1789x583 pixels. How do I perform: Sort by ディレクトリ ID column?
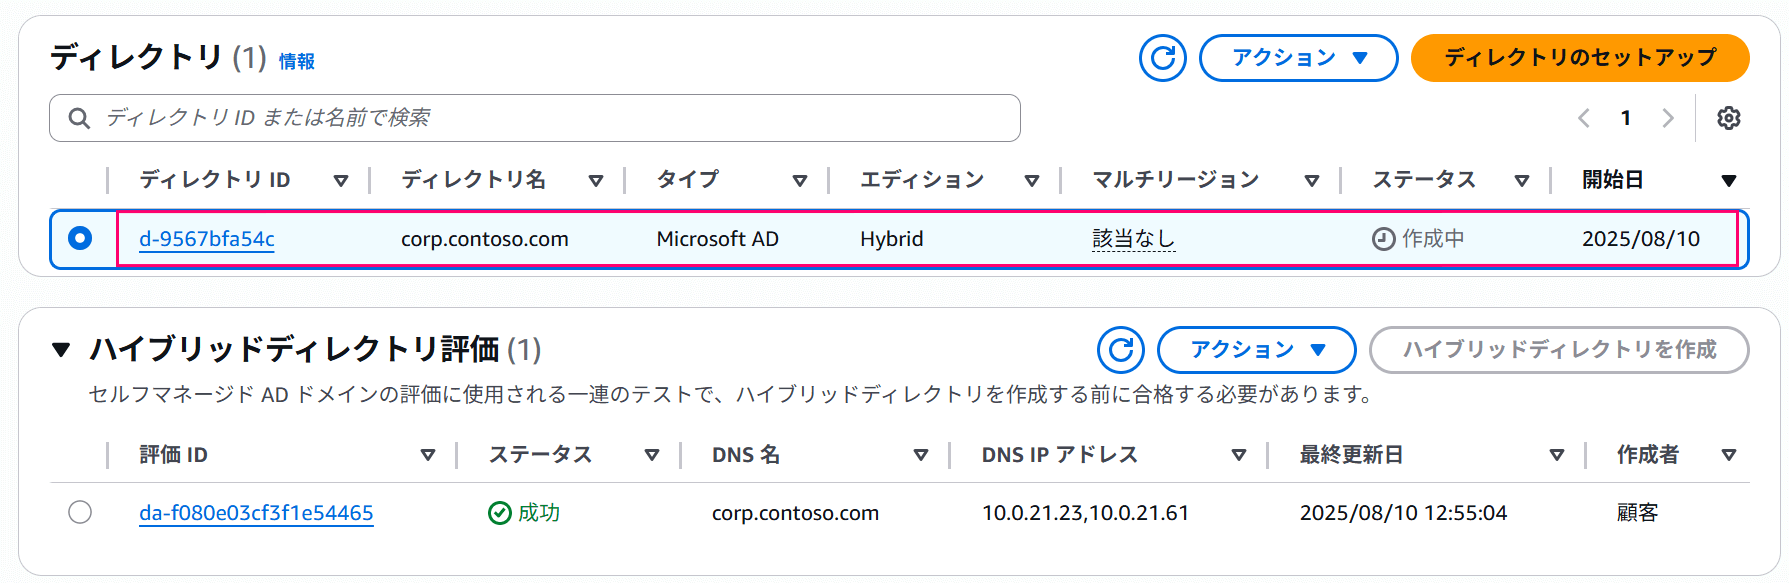341,181
